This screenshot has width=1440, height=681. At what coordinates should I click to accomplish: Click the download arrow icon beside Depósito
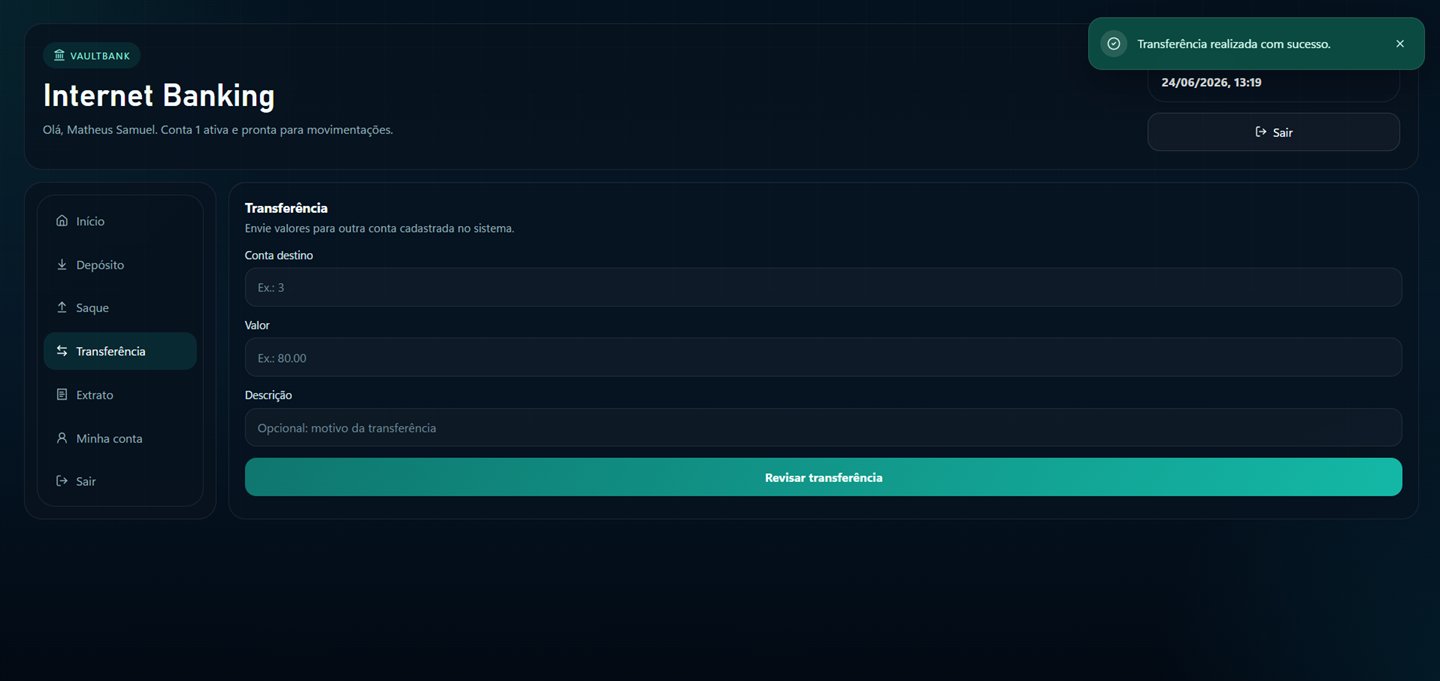click(x=62, y=265)
